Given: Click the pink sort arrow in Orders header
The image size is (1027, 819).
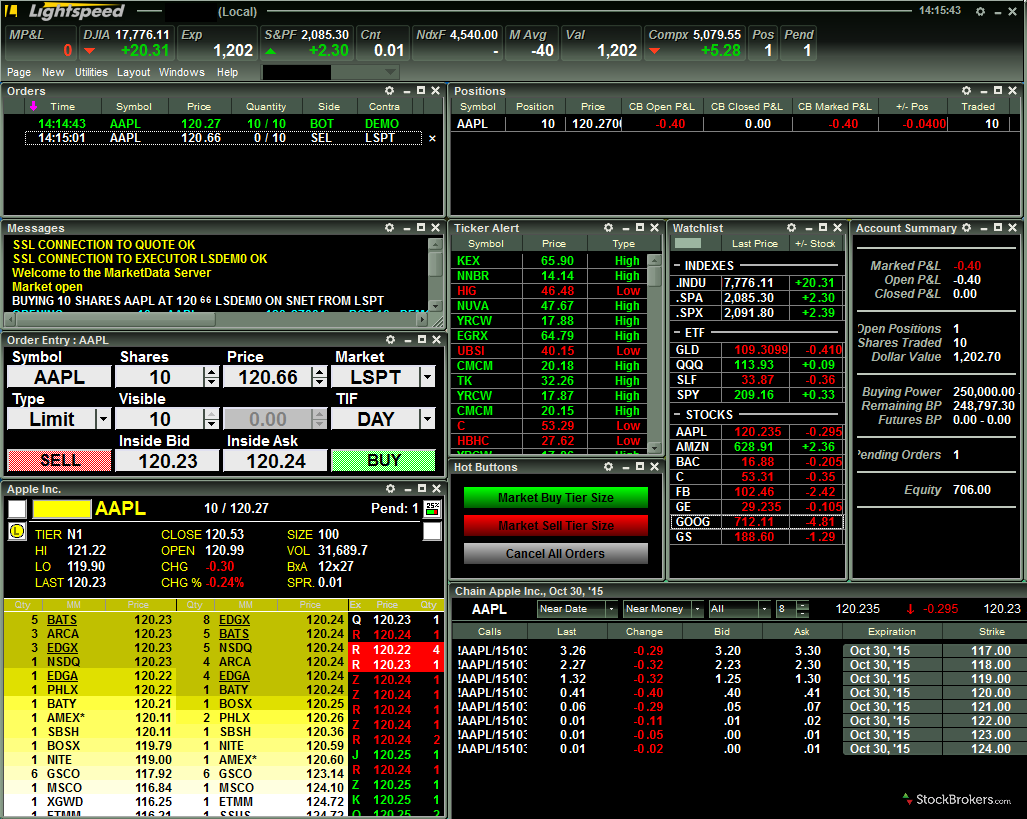Looking at the screenshot, I should tap(33, 105).
